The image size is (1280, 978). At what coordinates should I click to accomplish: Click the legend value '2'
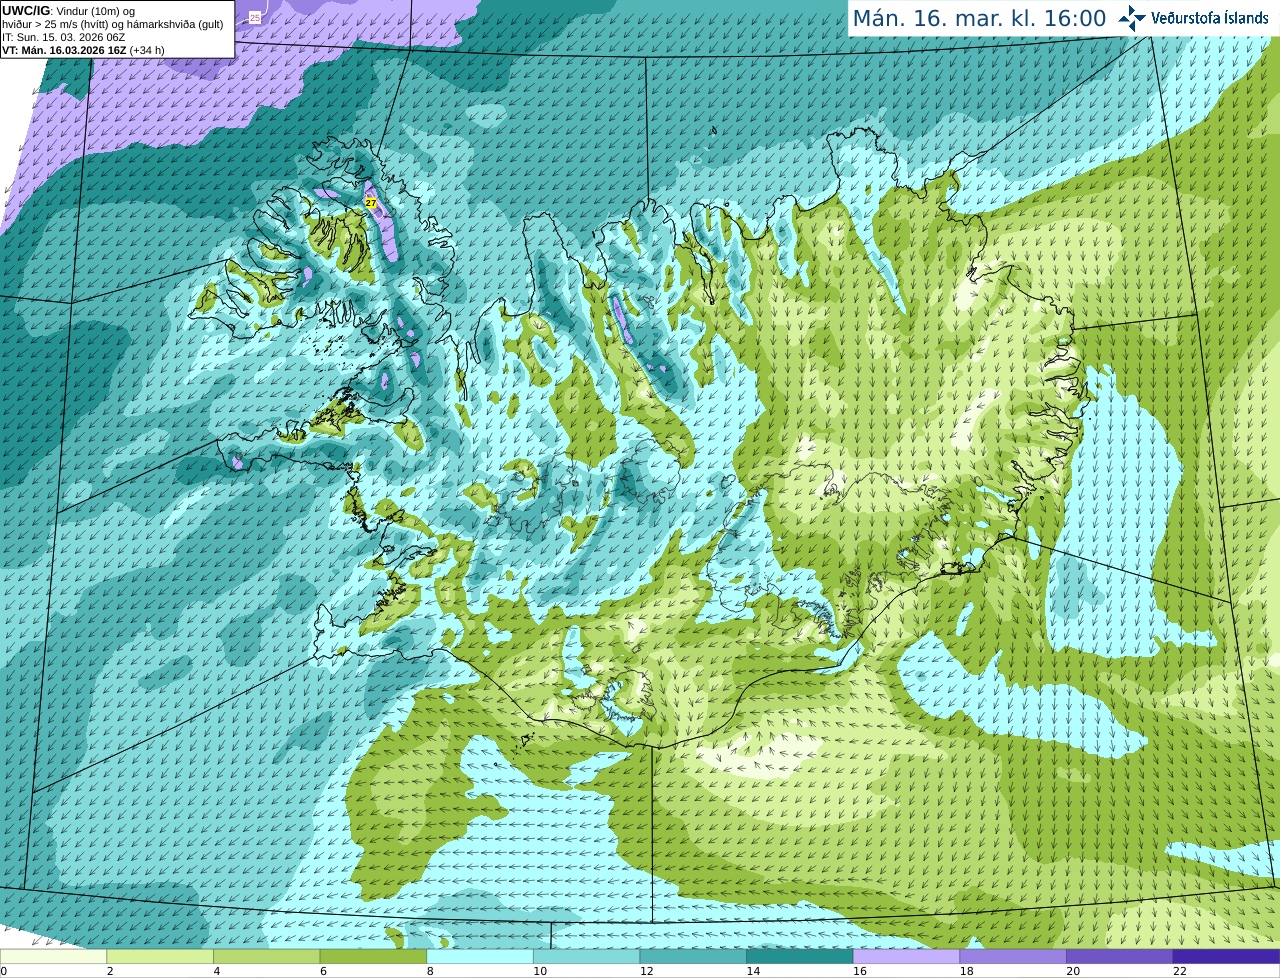pos(110,971)
